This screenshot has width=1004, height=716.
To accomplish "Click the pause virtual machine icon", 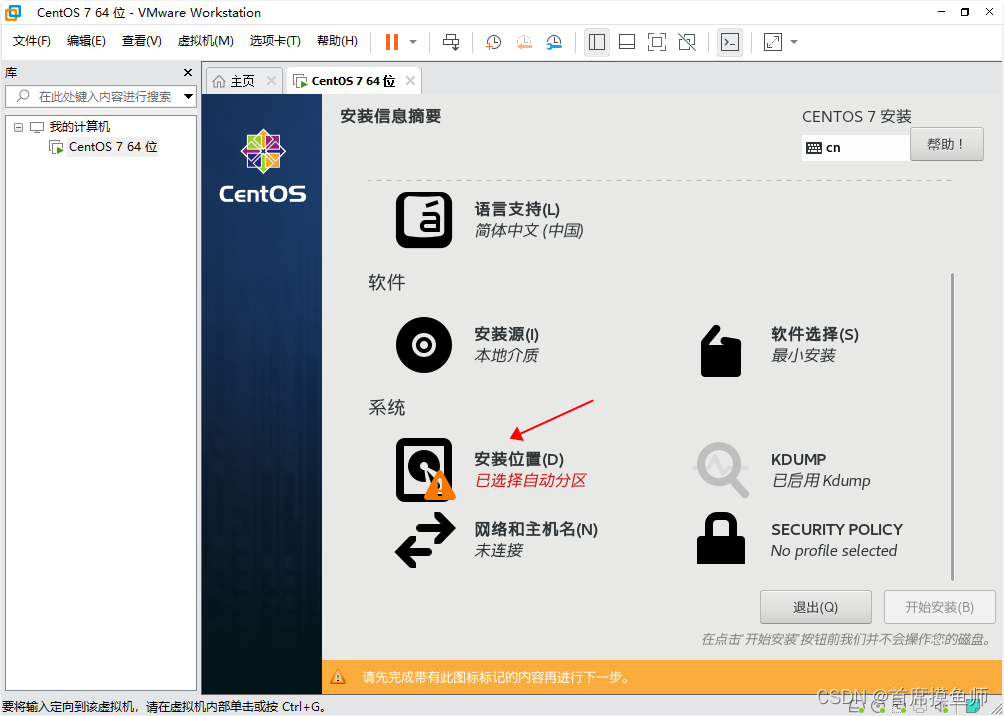I will point(392,42).
